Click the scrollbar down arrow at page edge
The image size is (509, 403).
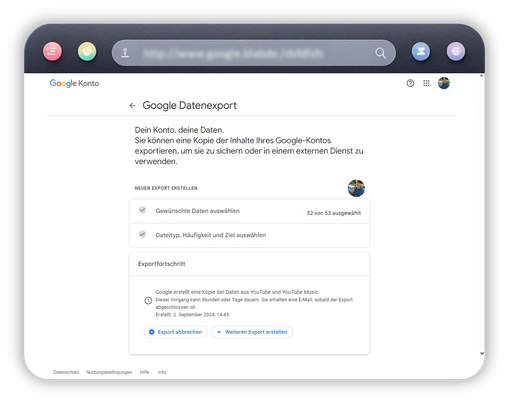click(482, 353)
